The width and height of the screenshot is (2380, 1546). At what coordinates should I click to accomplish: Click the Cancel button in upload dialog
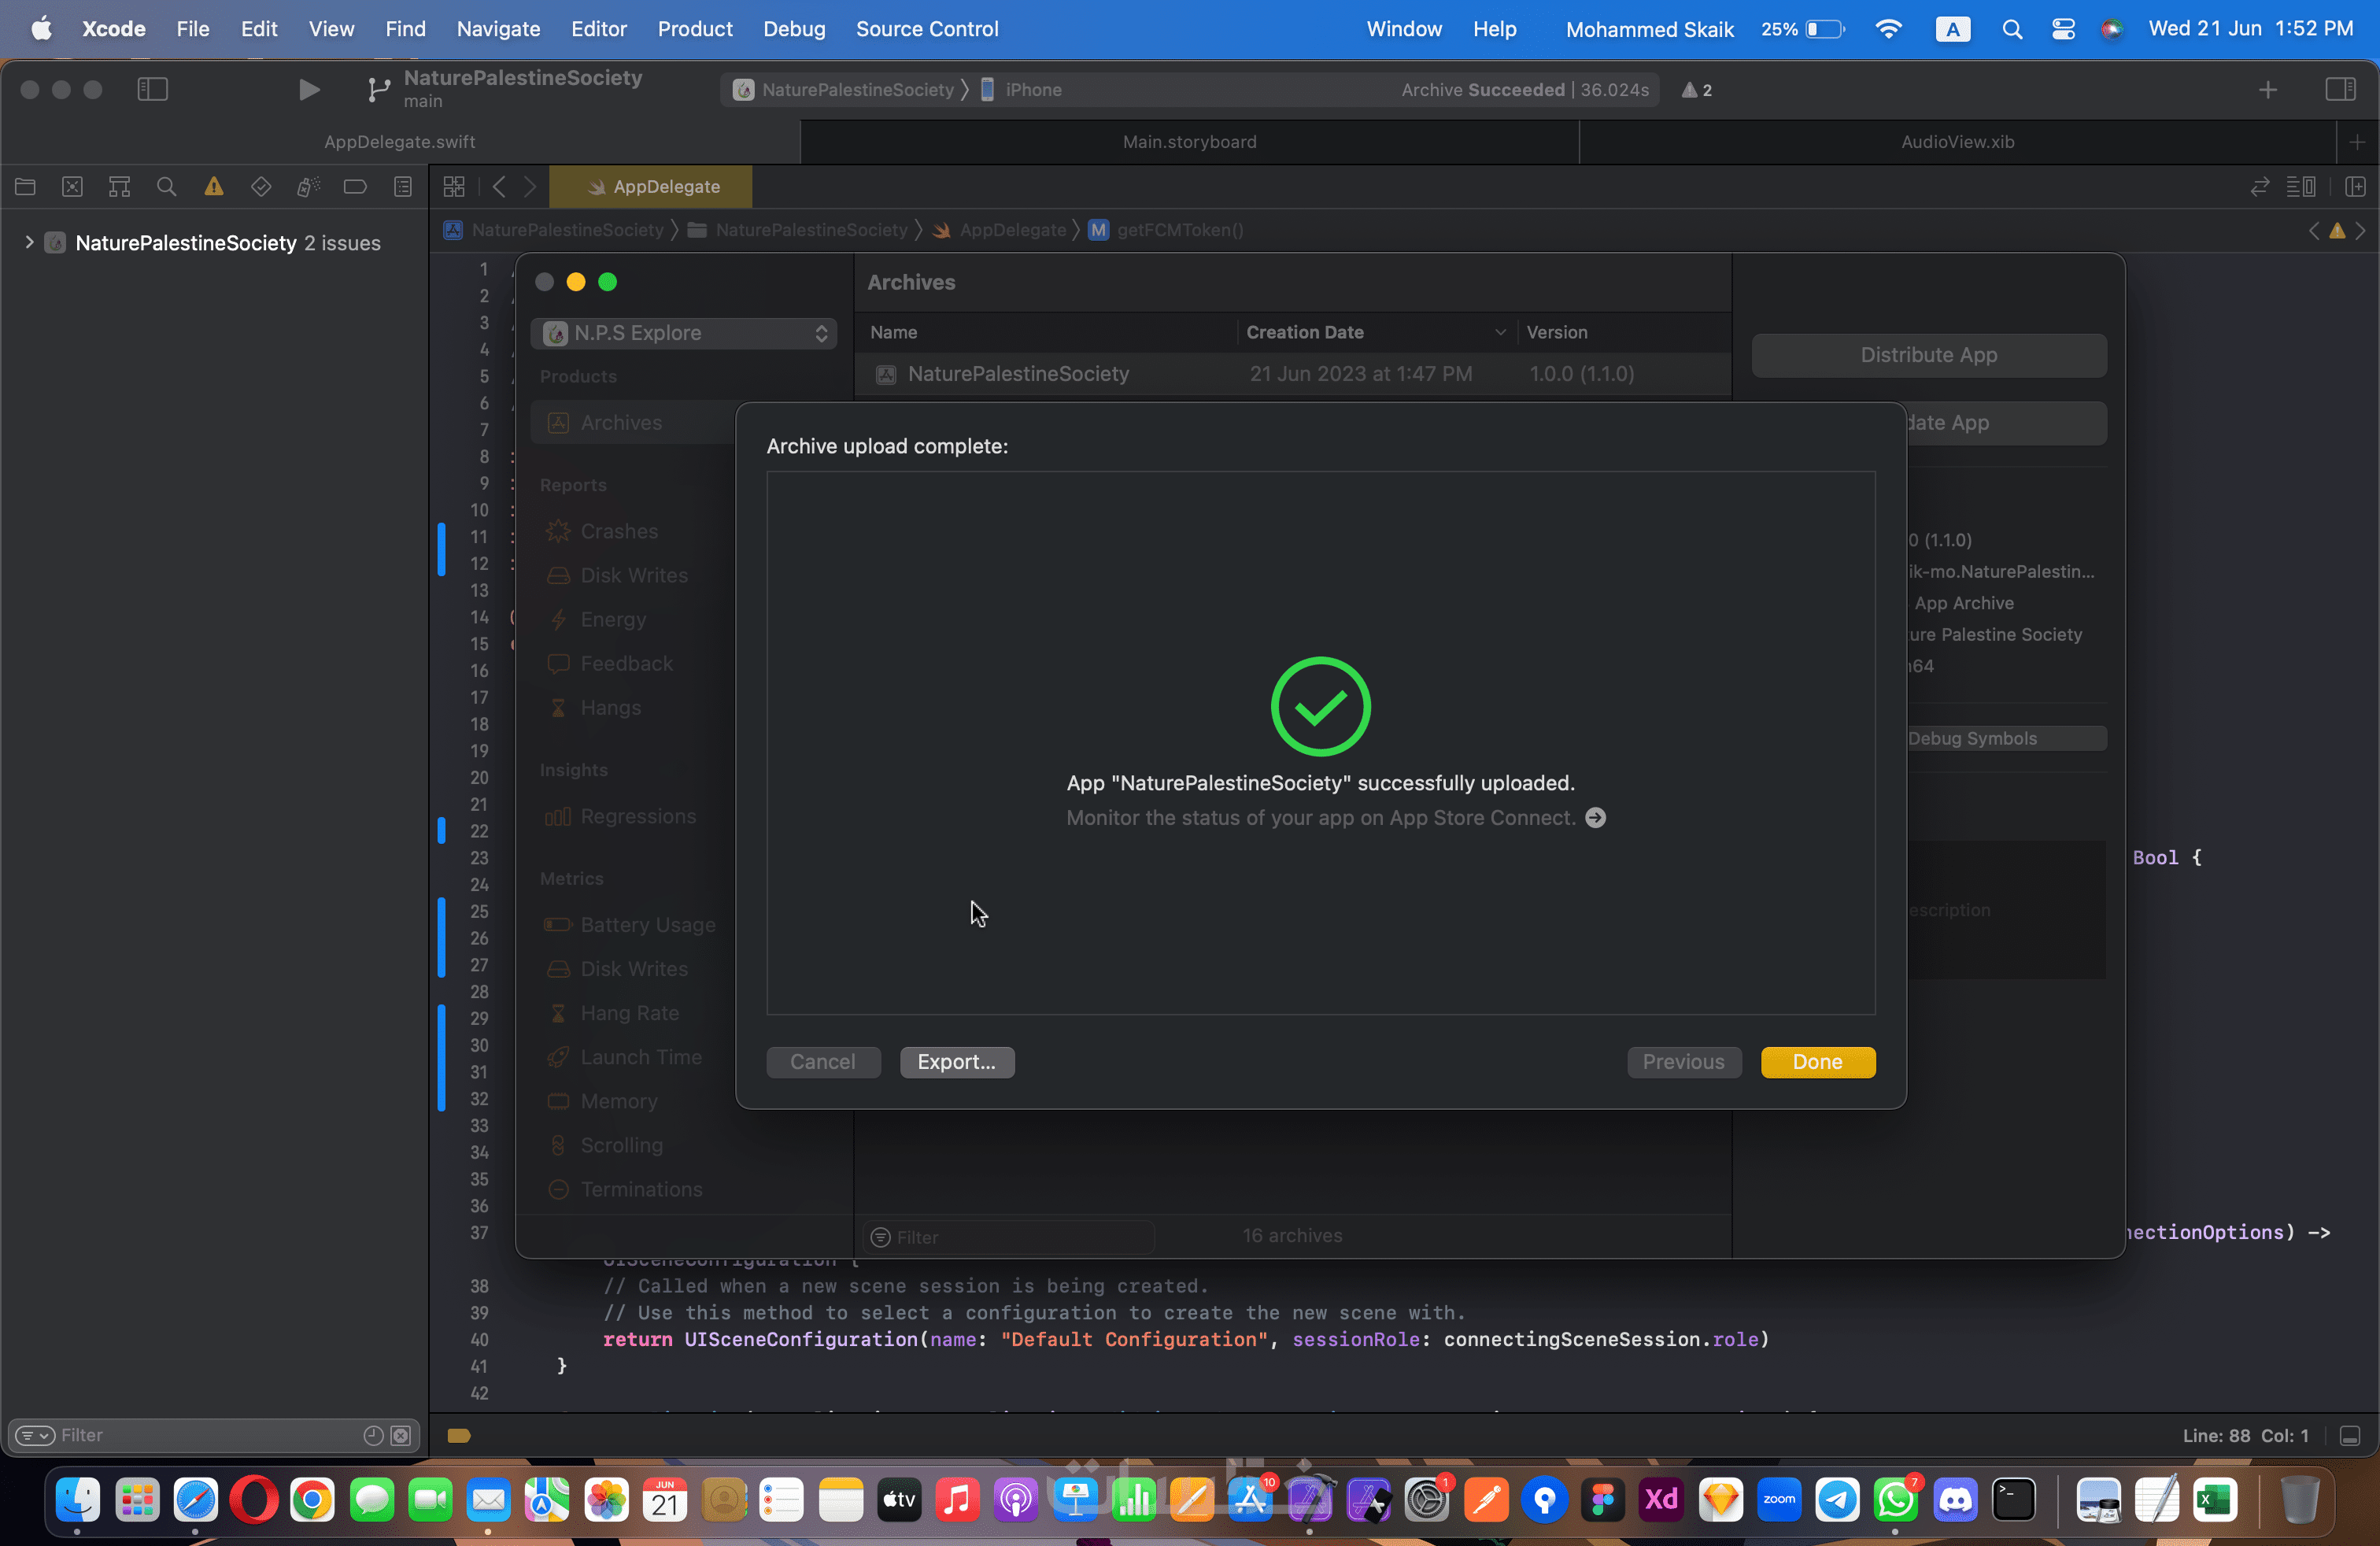(823, 1062)
